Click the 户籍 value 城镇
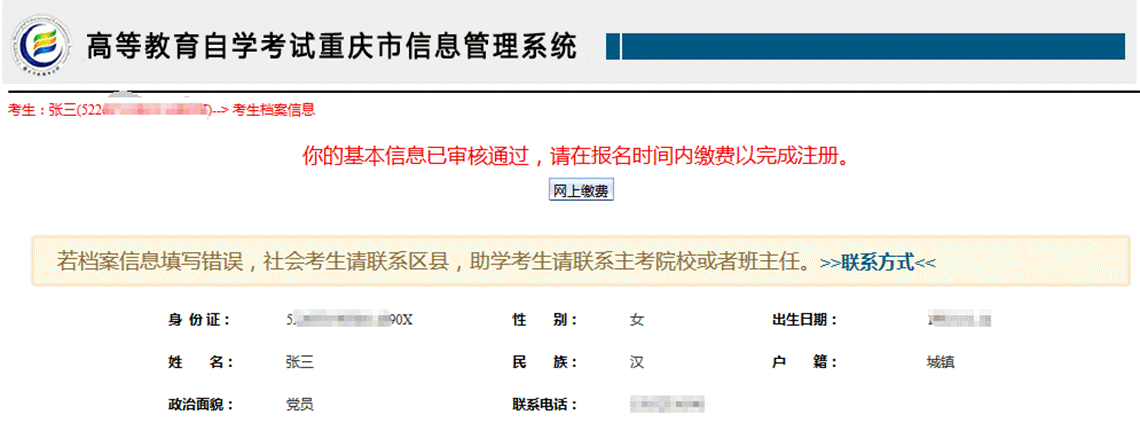 (x=940, y=362)
